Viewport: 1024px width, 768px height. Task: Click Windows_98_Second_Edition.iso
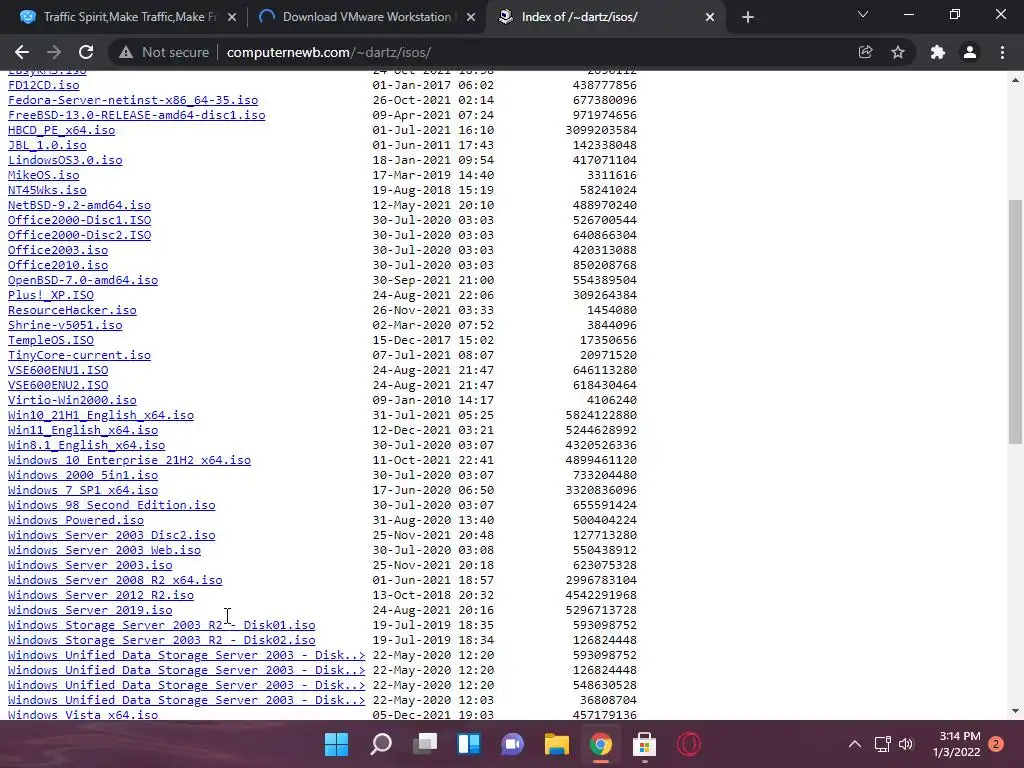[x=112, y=505]
